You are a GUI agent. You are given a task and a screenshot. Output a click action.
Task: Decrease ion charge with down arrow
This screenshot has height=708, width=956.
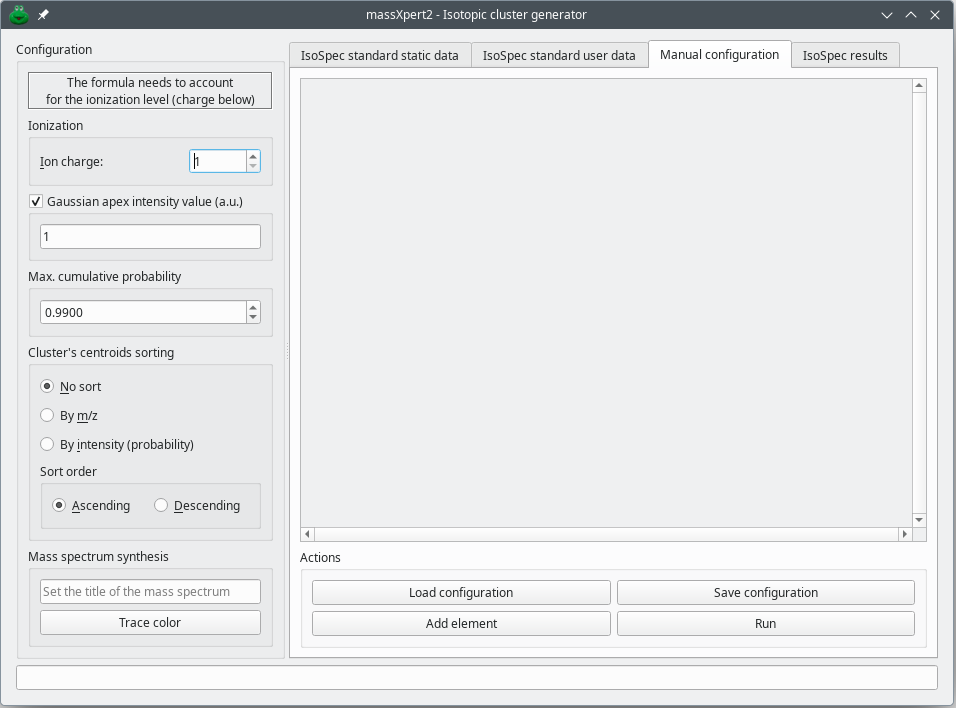tap(253, 166)
